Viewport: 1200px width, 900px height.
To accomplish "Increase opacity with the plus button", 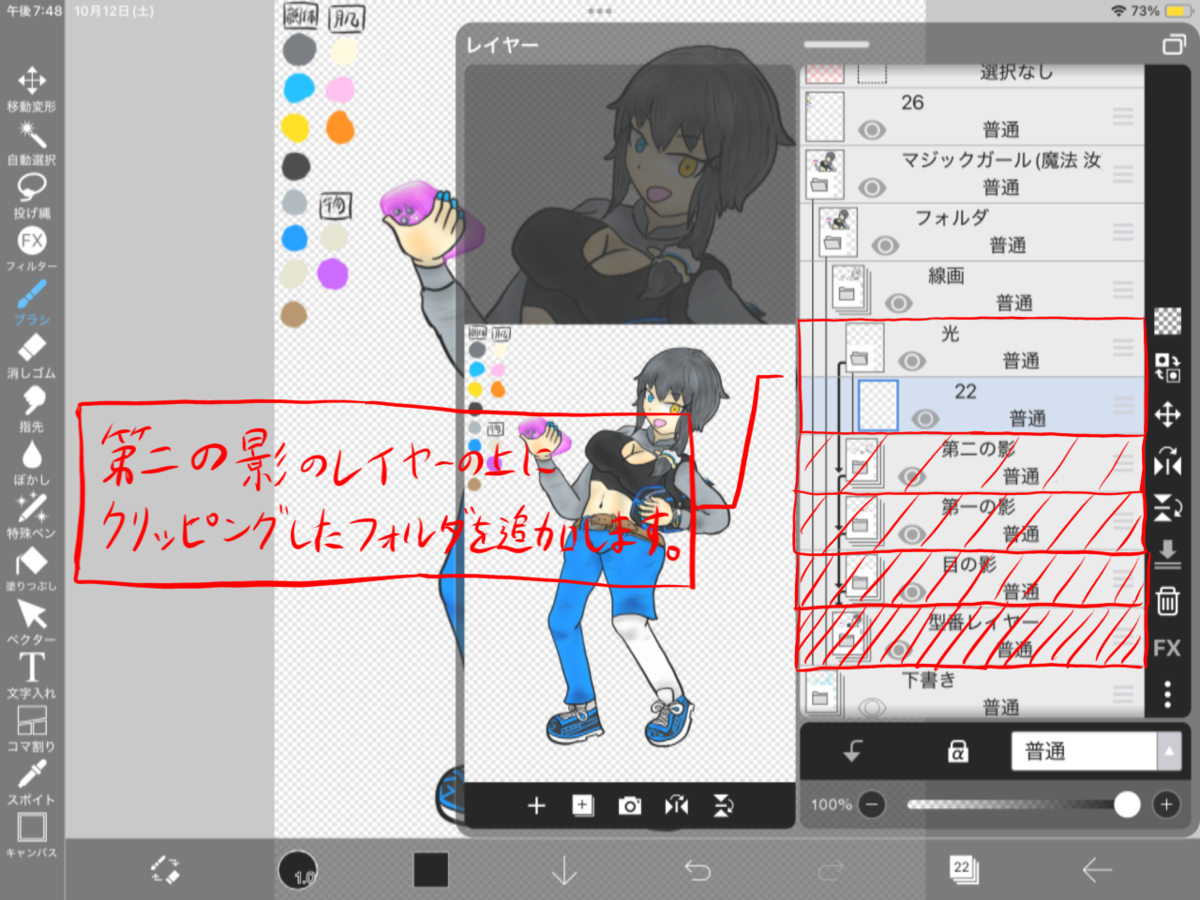I will [1166, 804].
